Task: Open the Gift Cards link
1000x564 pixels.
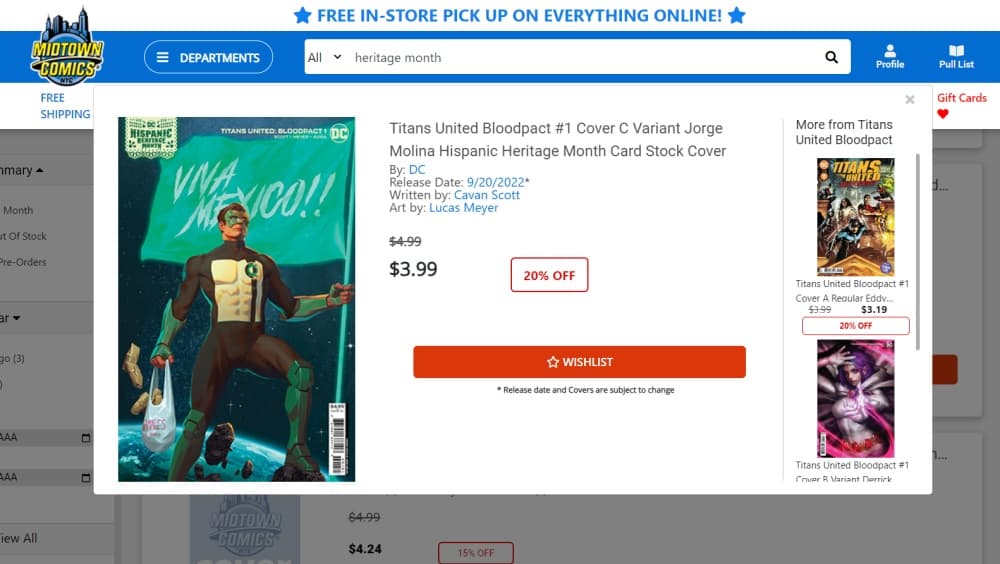Action: 961,98
